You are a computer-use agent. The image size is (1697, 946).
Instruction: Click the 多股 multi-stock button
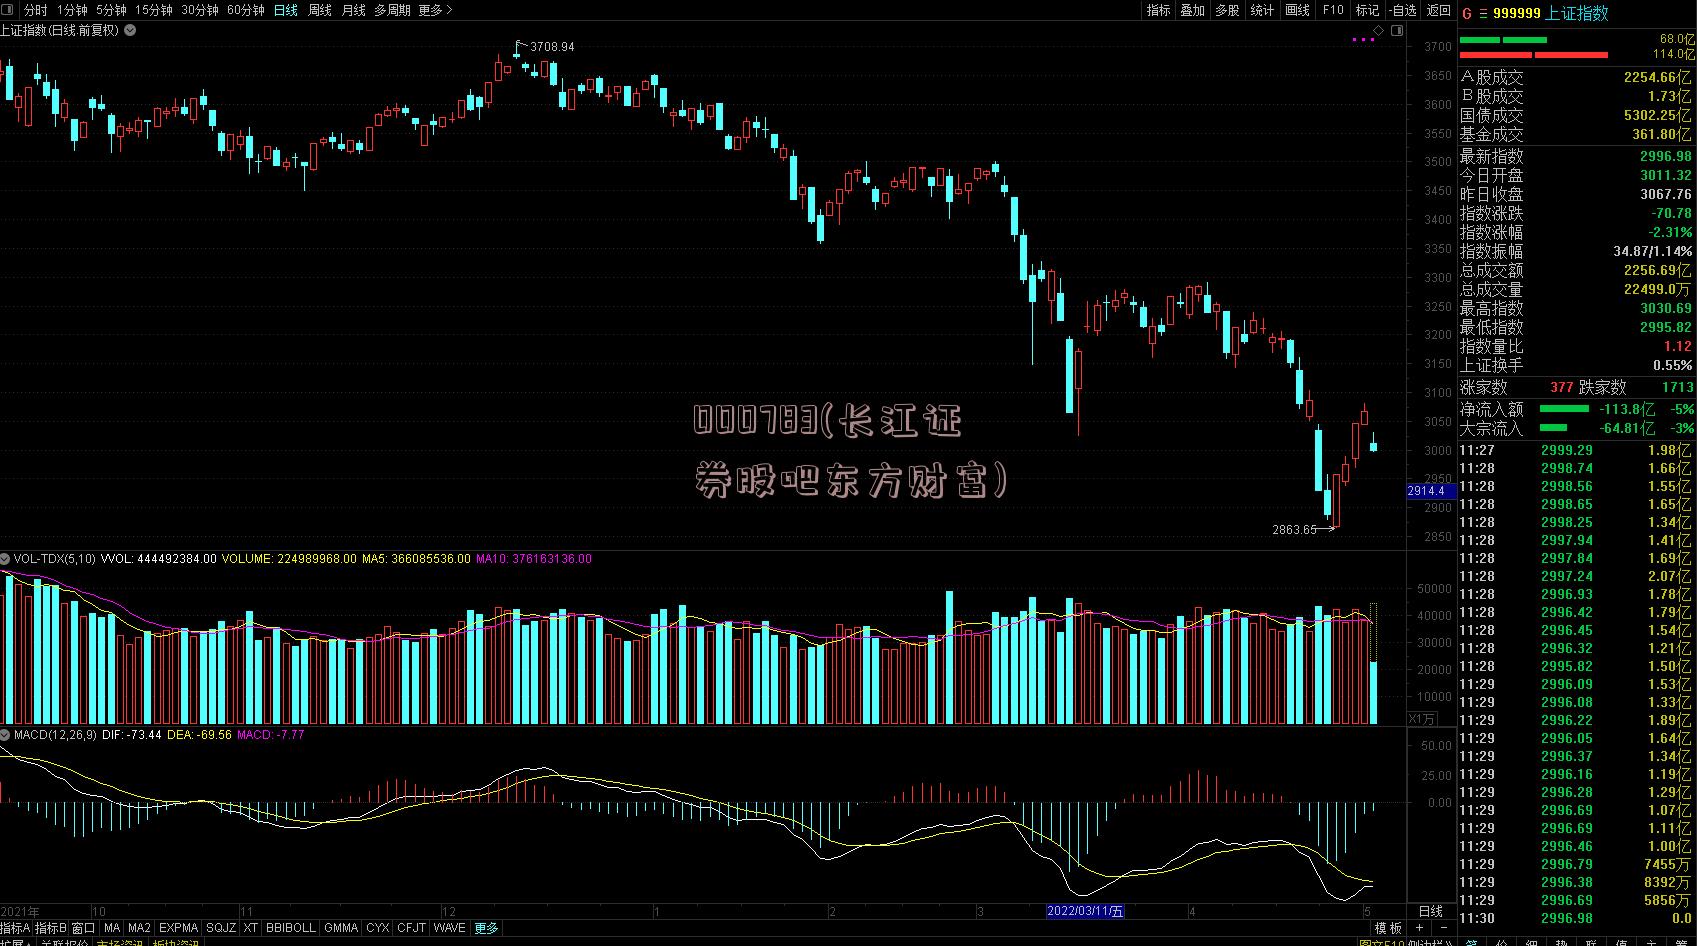pyautogui.click(x=1227, y=10)
